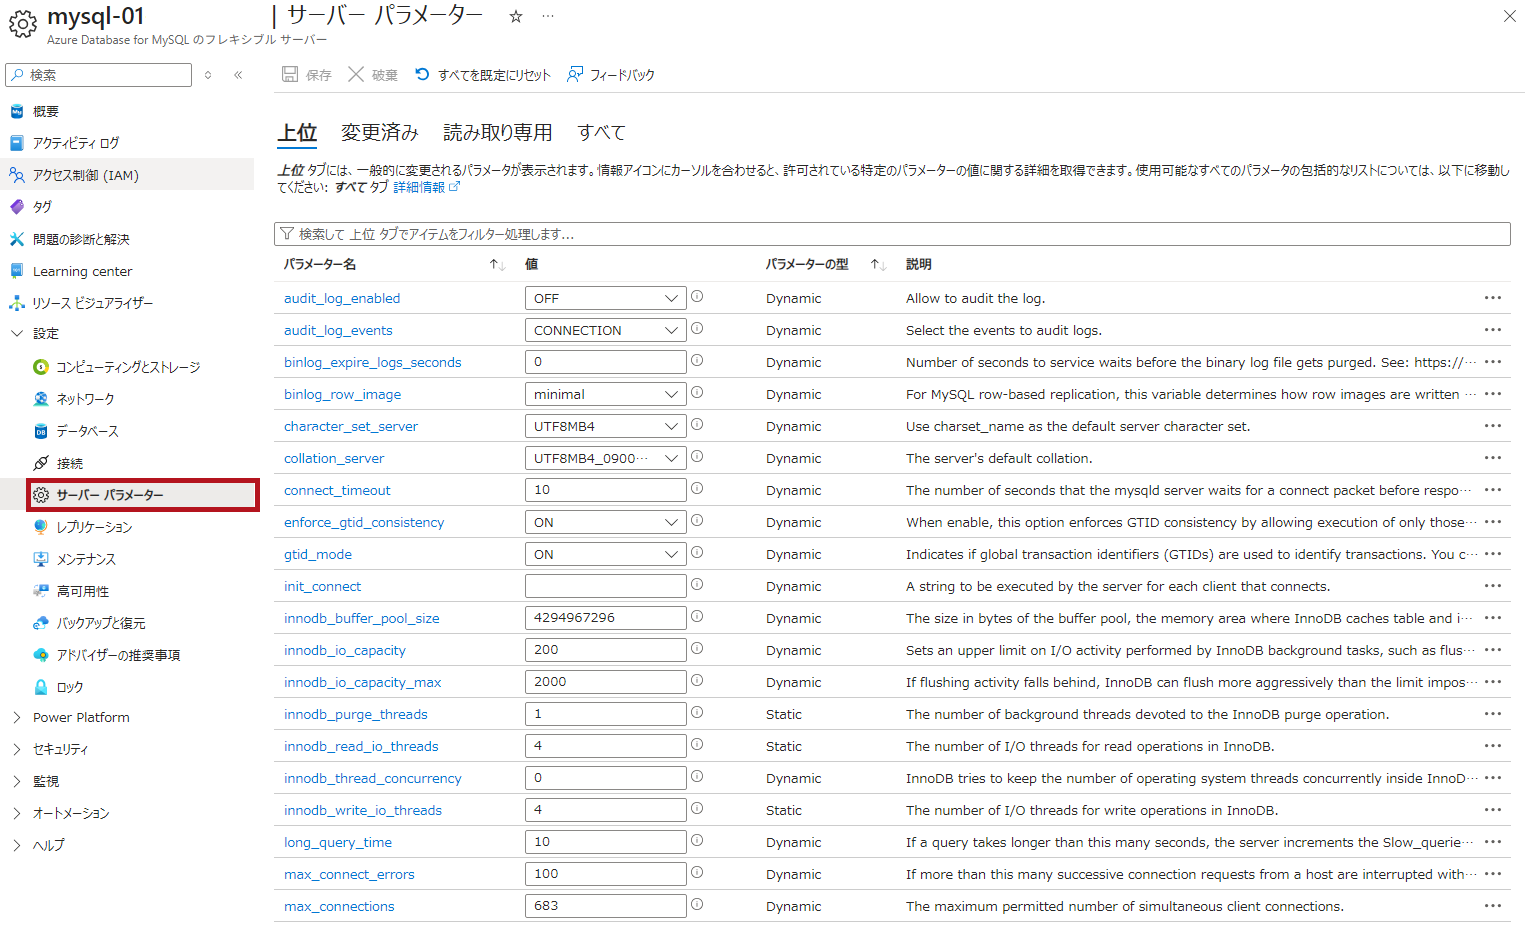1525x930 pixels.
Task: Collapse the sidebar with the double chevron
Action: coord(238,75)
